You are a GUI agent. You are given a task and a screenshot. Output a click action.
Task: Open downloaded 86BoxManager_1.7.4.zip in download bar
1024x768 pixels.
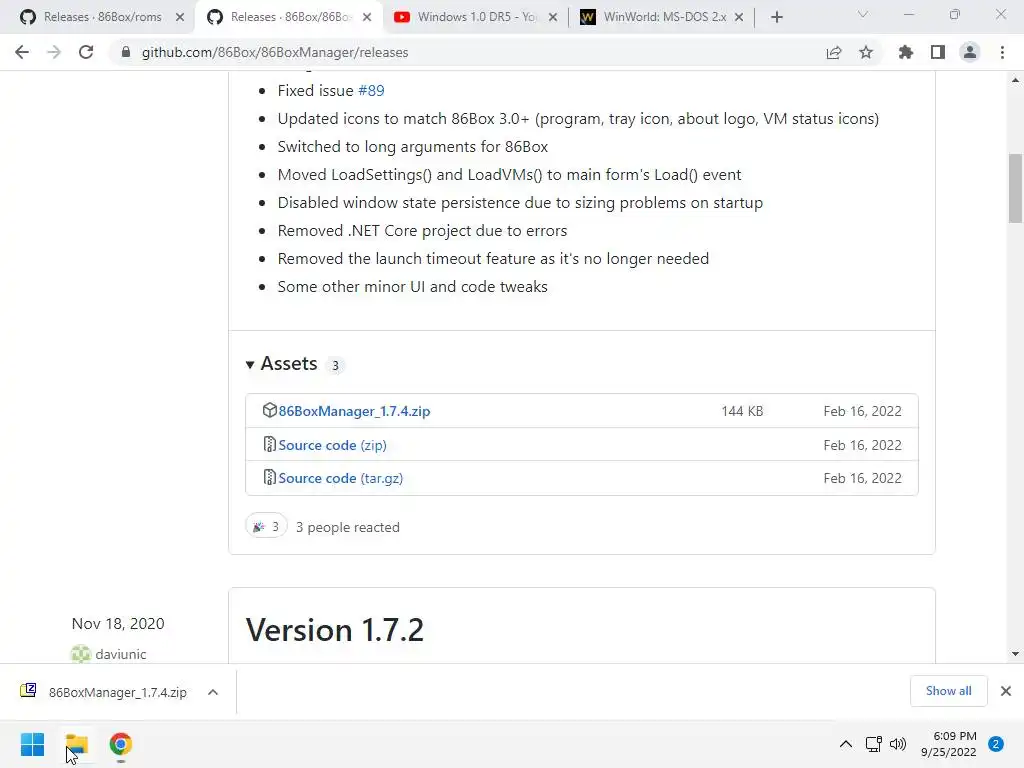click(x=118, y=692)
